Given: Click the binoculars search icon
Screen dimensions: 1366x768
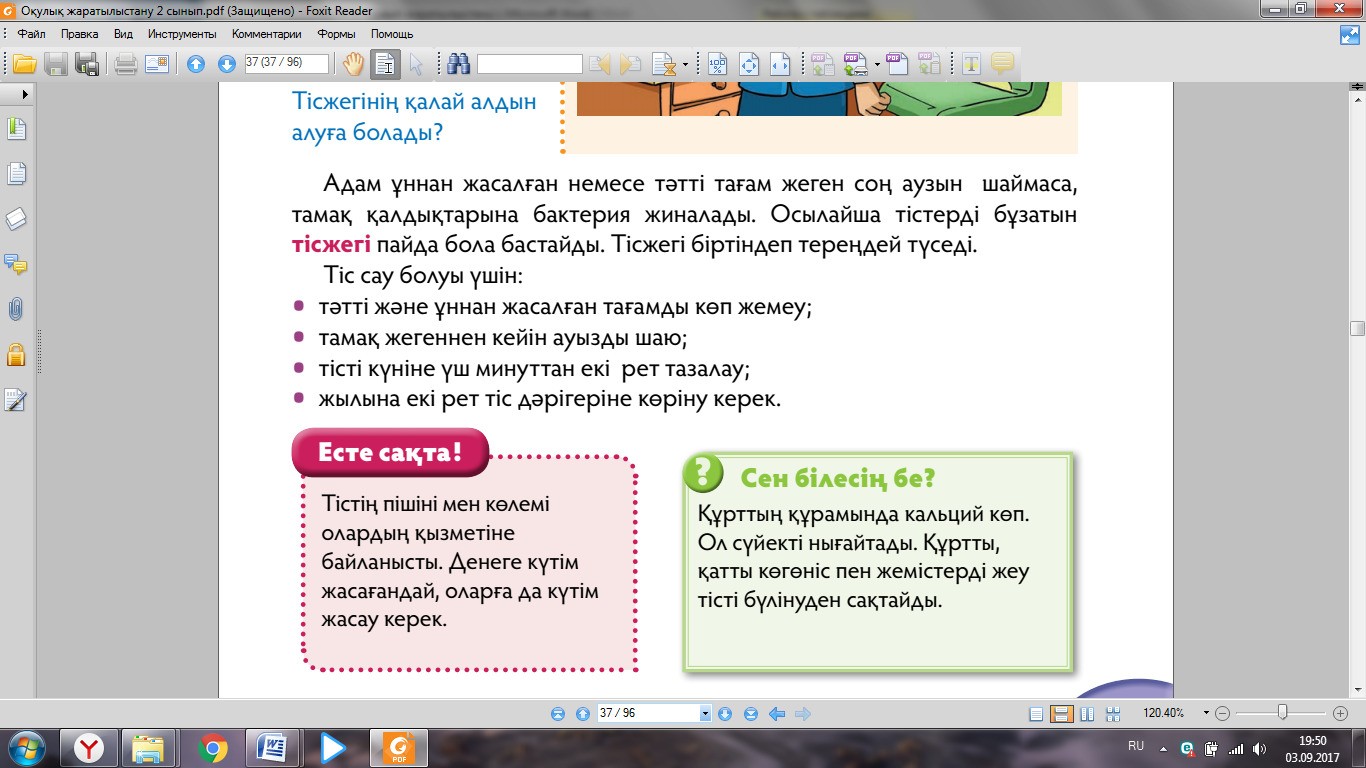Looking at the screenshot, I should [459, 64].
